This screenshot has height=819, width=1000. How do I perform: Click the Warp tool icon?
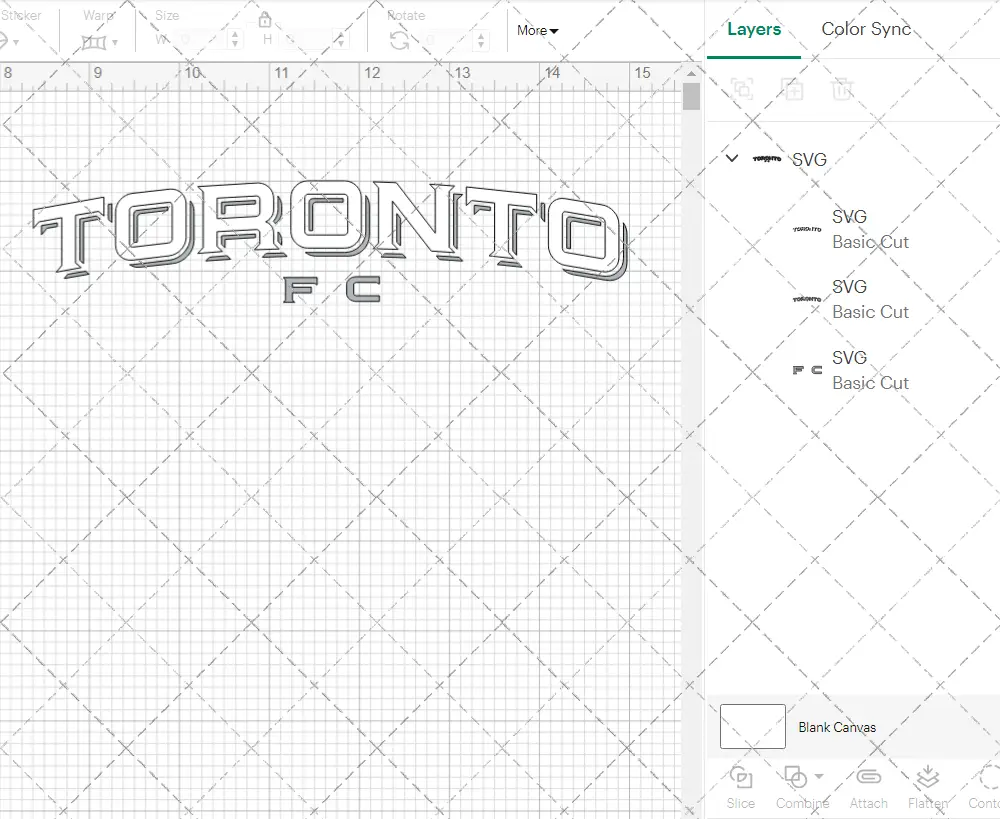tap(94, 43)
